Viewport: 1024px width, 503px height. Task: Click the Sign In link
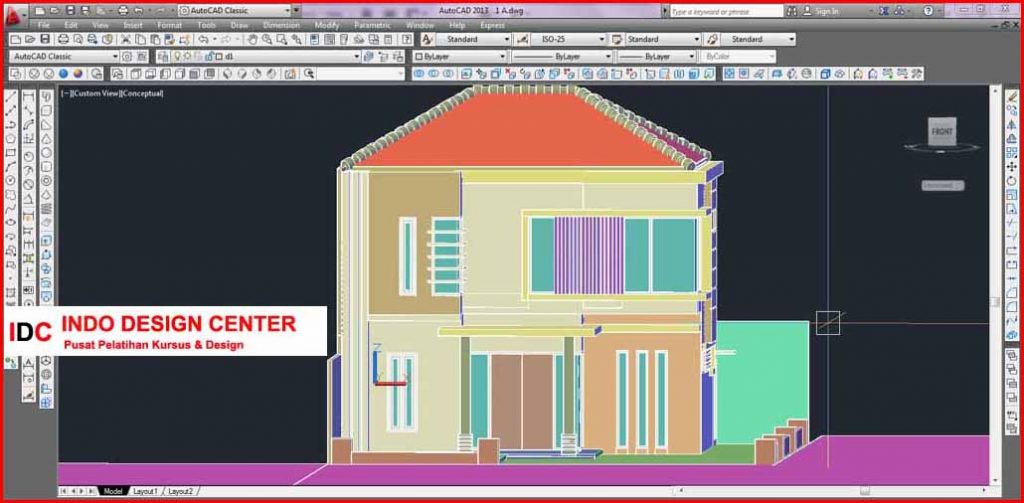pos(825,11)
